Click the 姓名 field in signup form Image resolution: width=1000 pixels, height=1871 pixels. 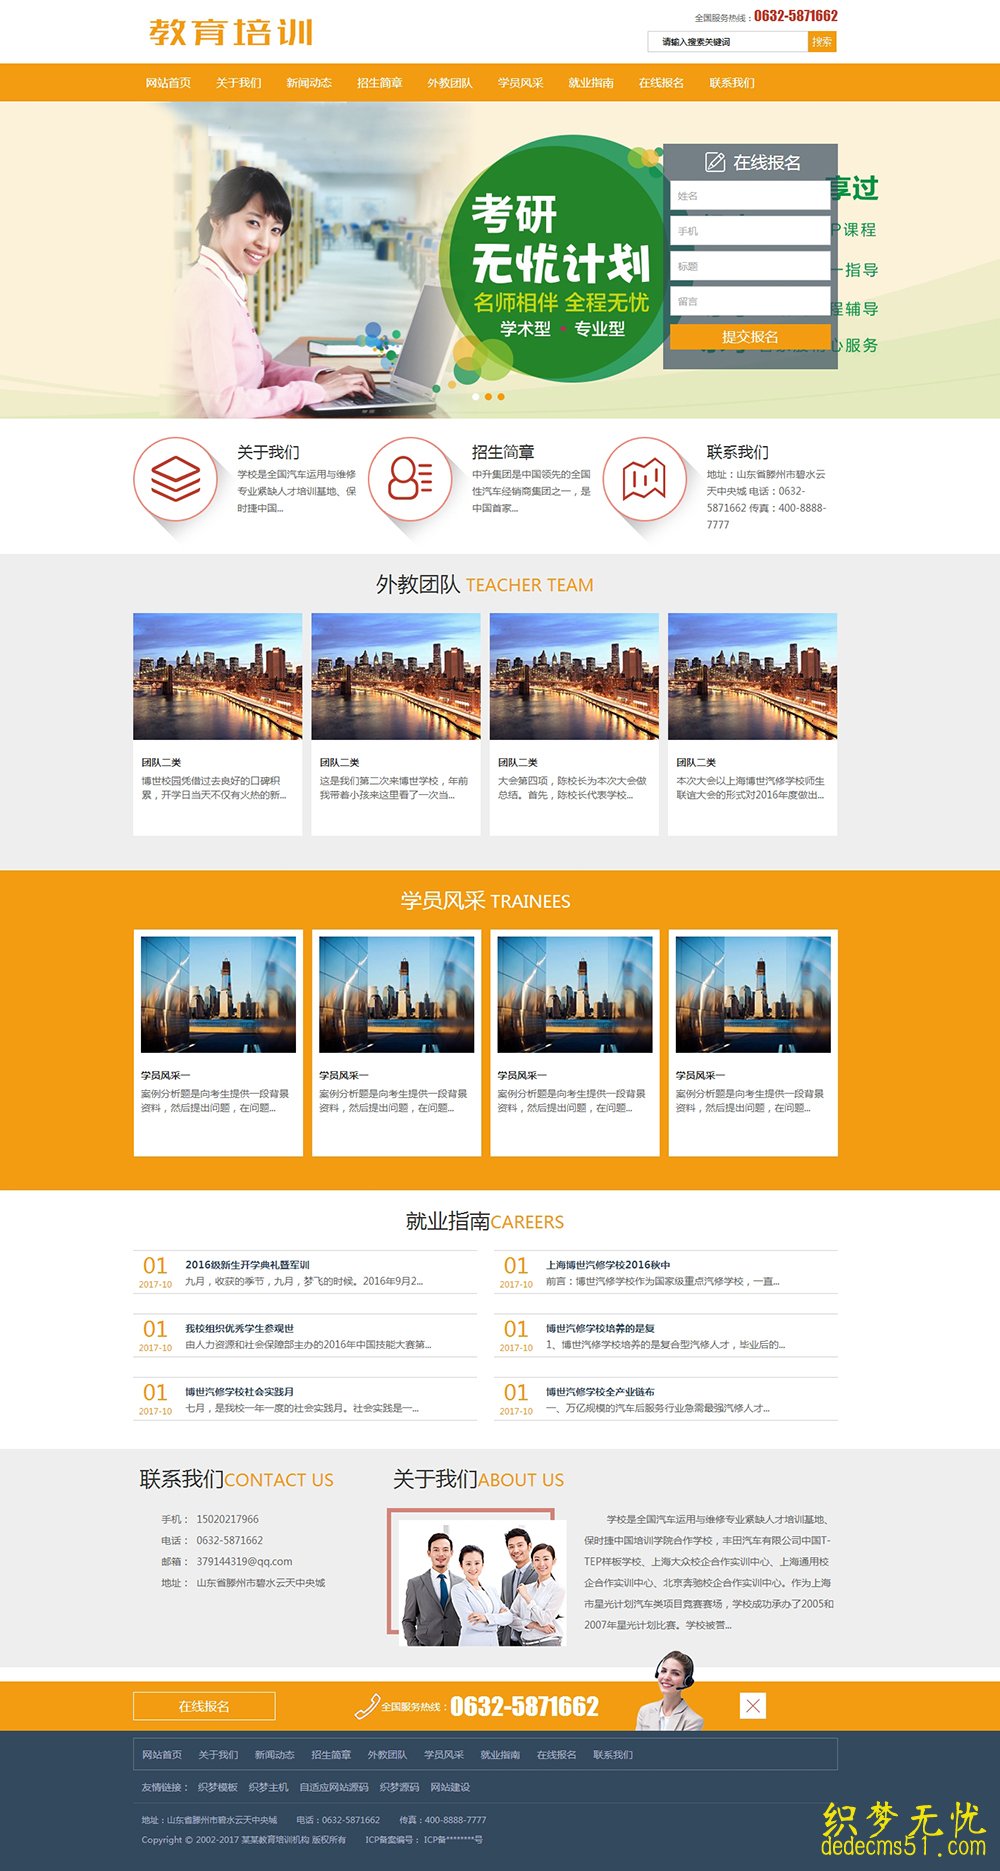(x=750, y=196)
